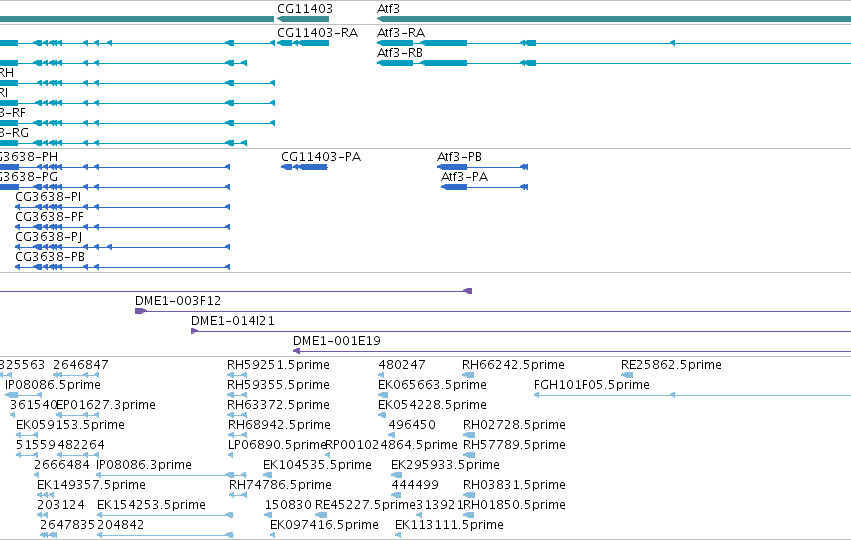Select EK097416.5prime EST label

pos(324,525)
